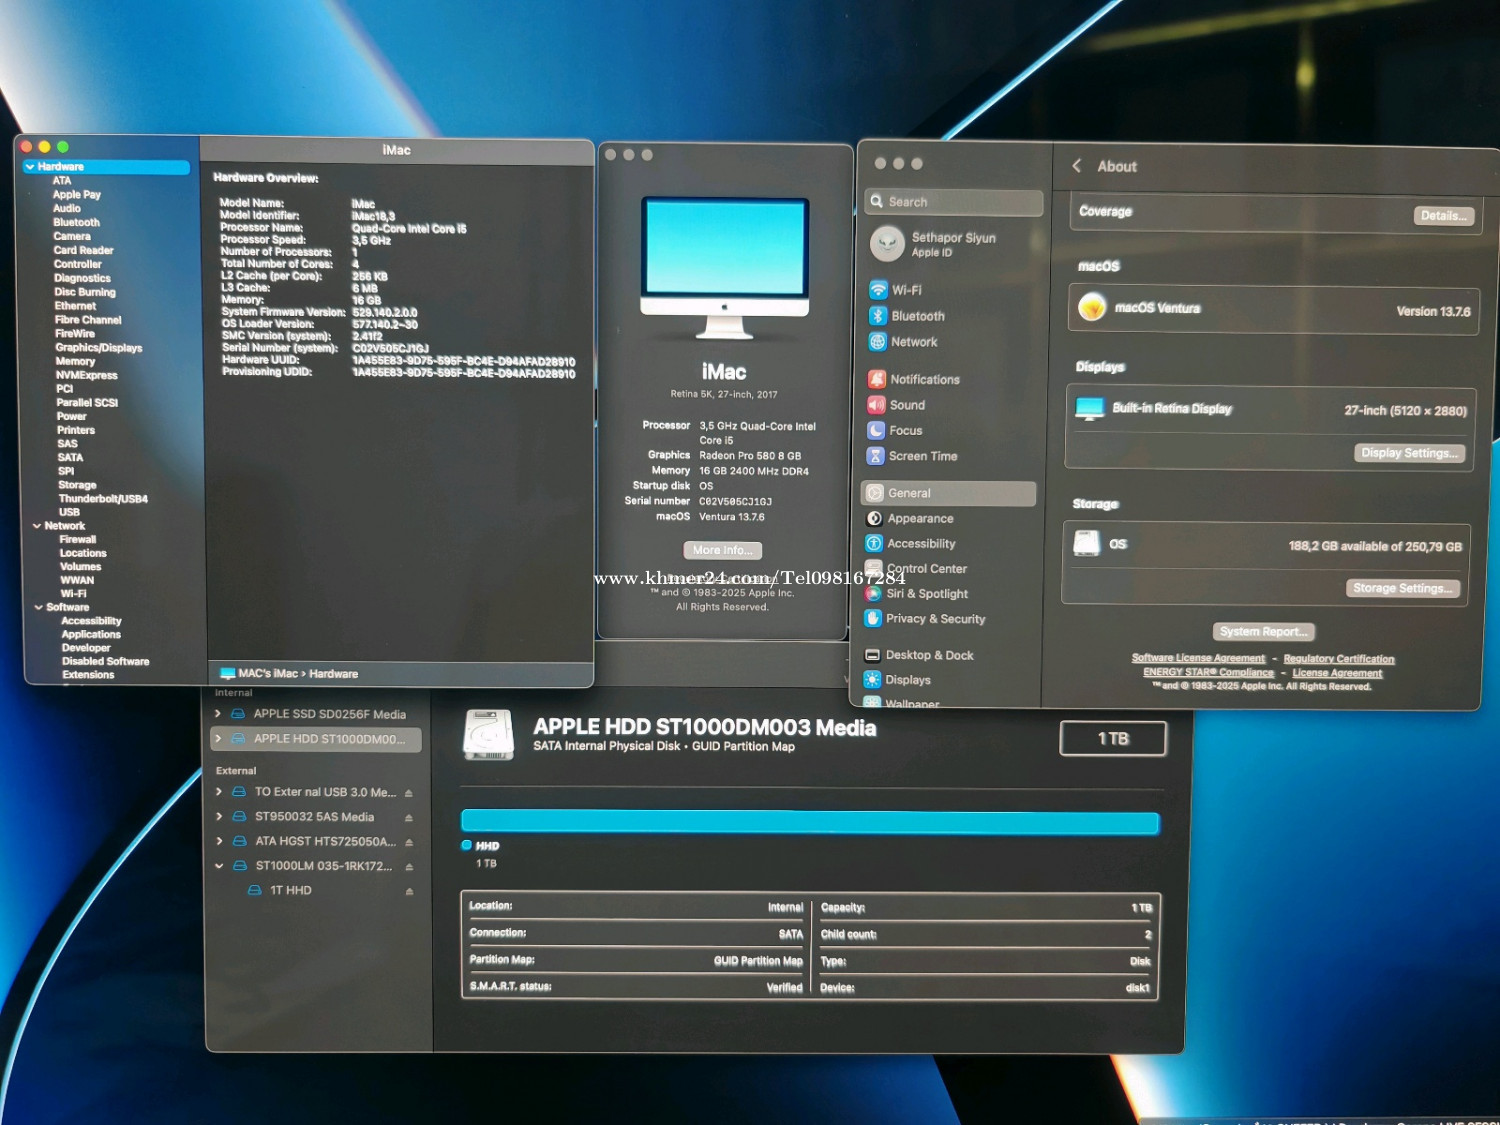Collapse ST1000LM 035-1RK172 disk
1500x1125 pixels.
click(219, 866)
